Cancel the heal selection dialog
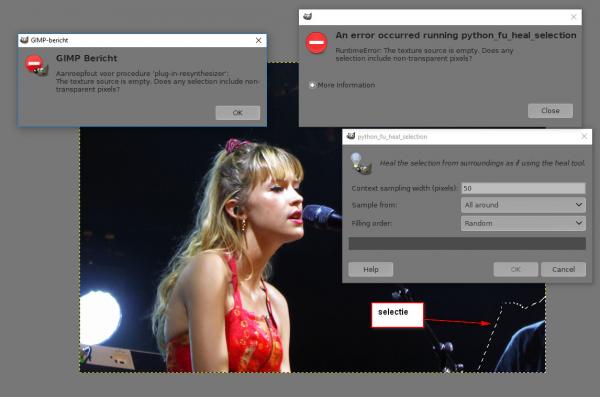Viewport: 600px width, 397px height. (x=563, y=269)
